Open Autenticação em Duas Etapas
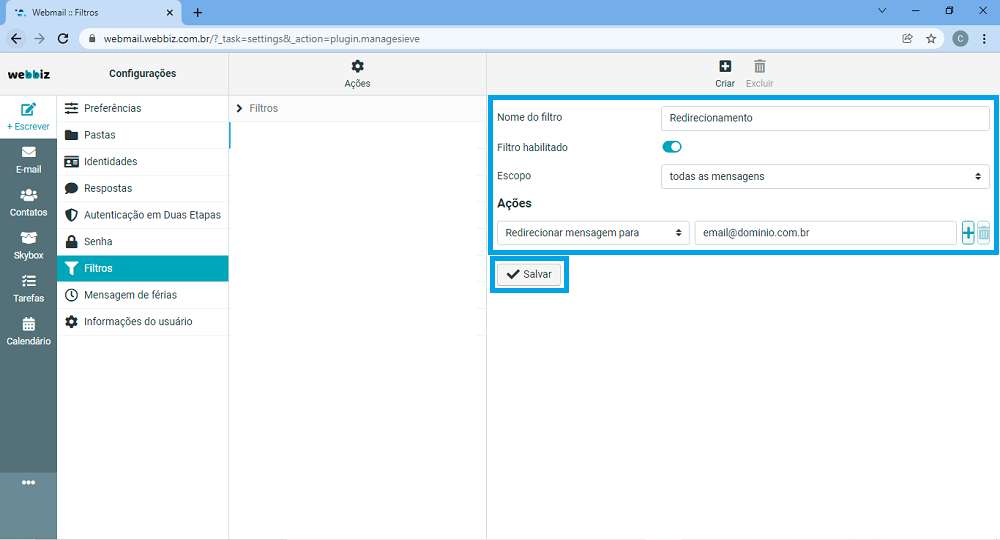 [x=152, y=215]
